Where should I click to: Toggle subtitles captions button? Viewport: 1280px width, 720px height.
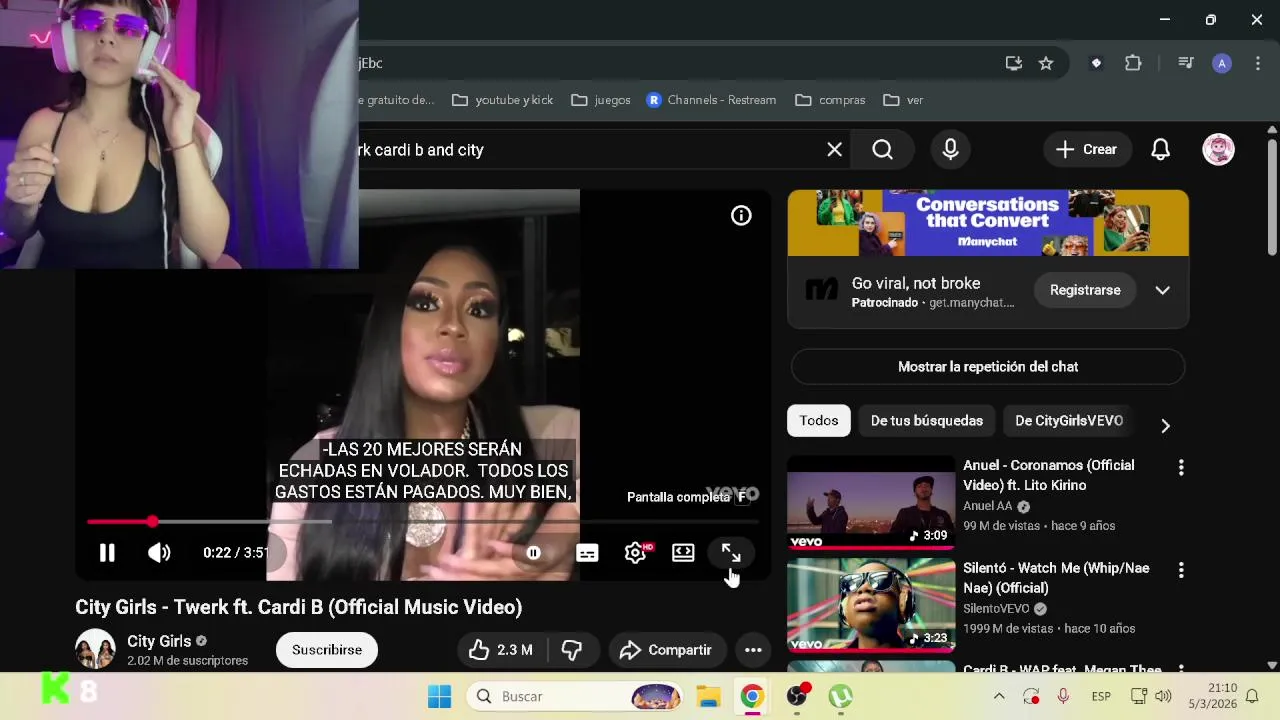click(x=587, y=553)
